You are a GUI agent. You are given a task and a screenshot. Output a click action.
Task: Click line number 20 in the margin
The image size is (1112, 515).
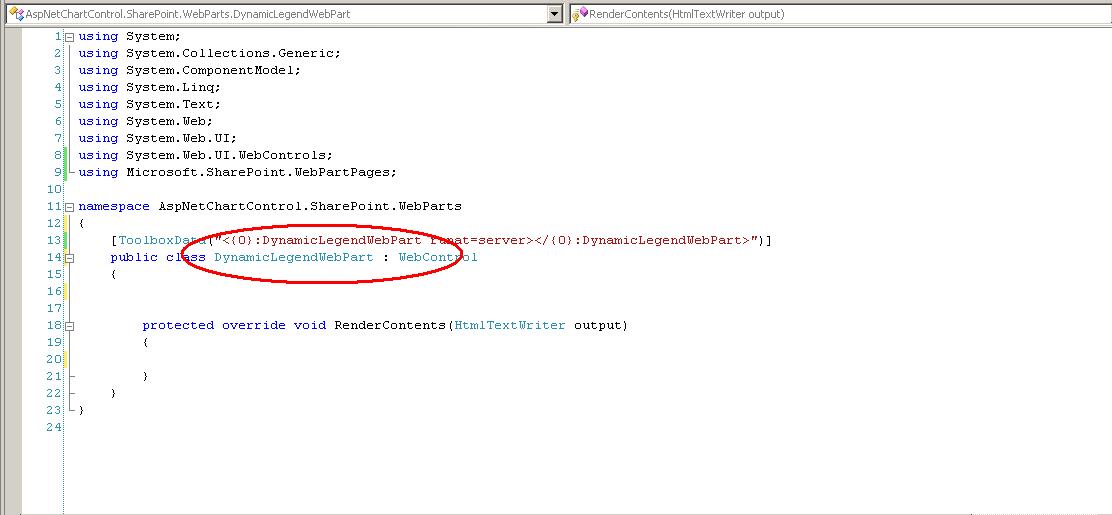tap(54, 360)
